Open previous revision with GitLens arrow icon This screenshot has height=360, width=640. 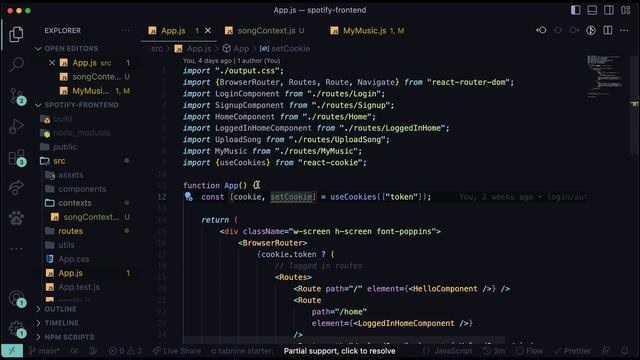541,30
